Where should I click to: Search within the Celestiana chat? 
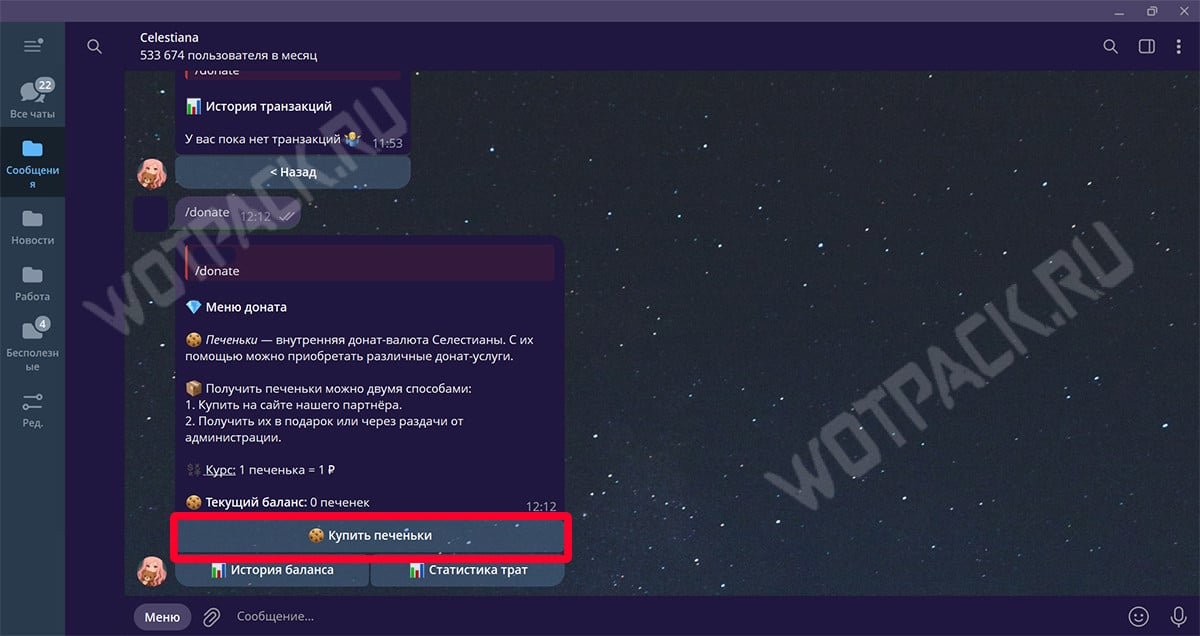click(x=1110, y=46)
